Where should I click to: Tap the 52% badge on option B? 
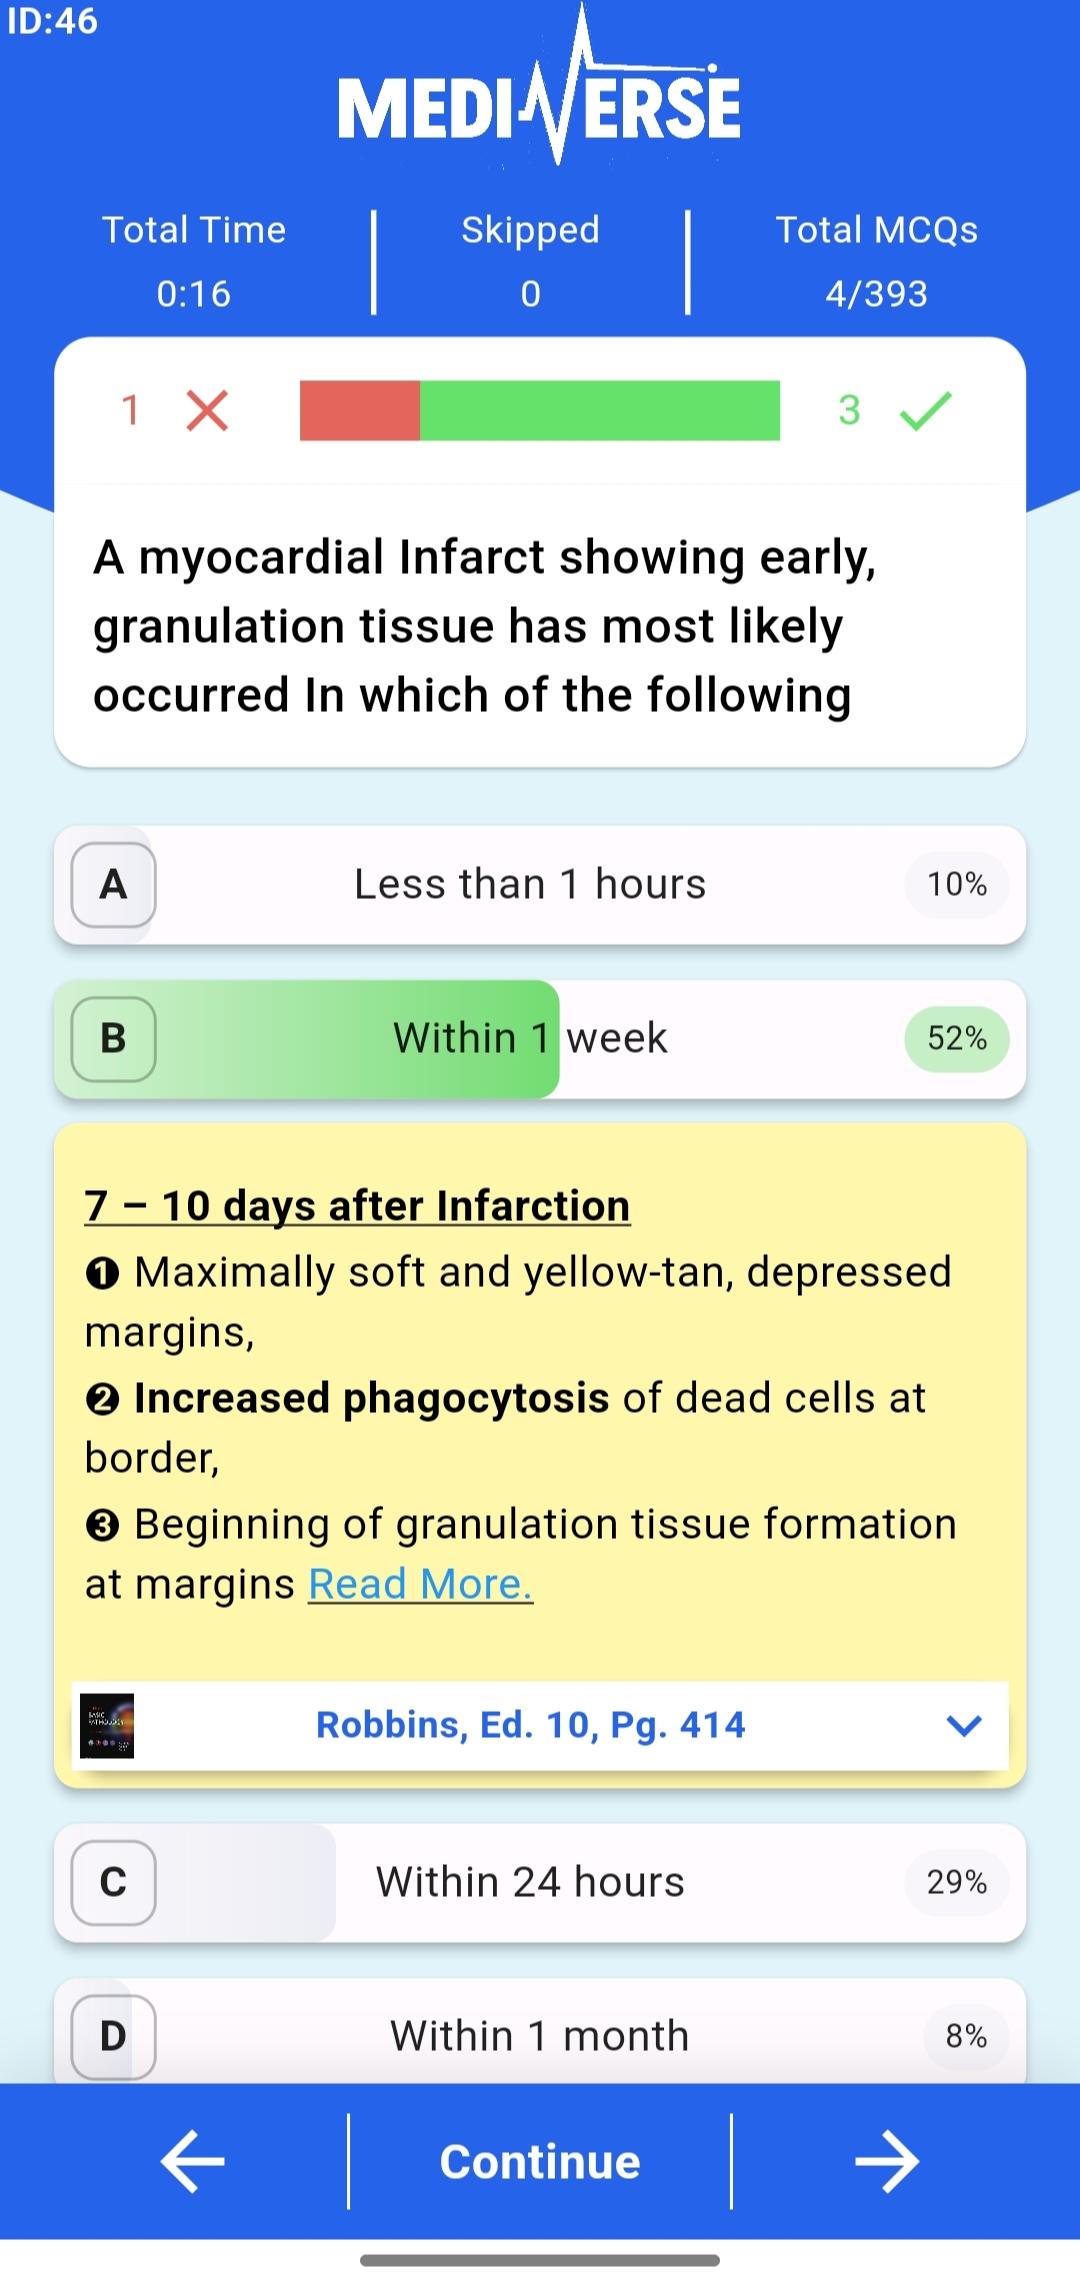click(x=957, y=1039)
